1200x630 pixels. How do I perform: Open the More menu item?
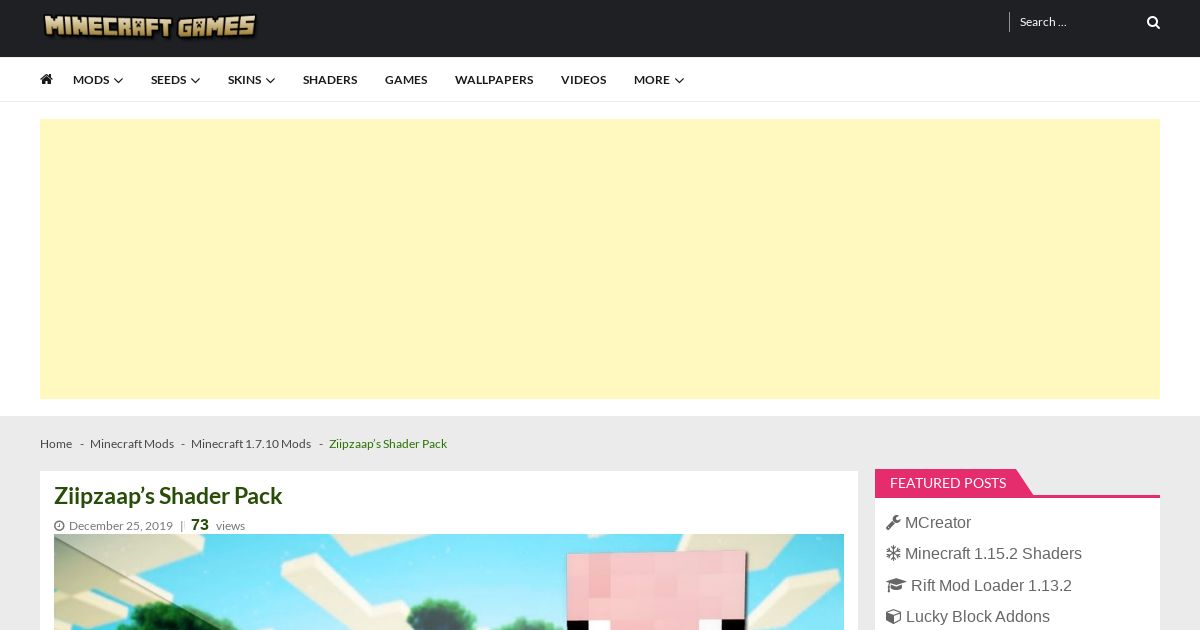point(652,80)
